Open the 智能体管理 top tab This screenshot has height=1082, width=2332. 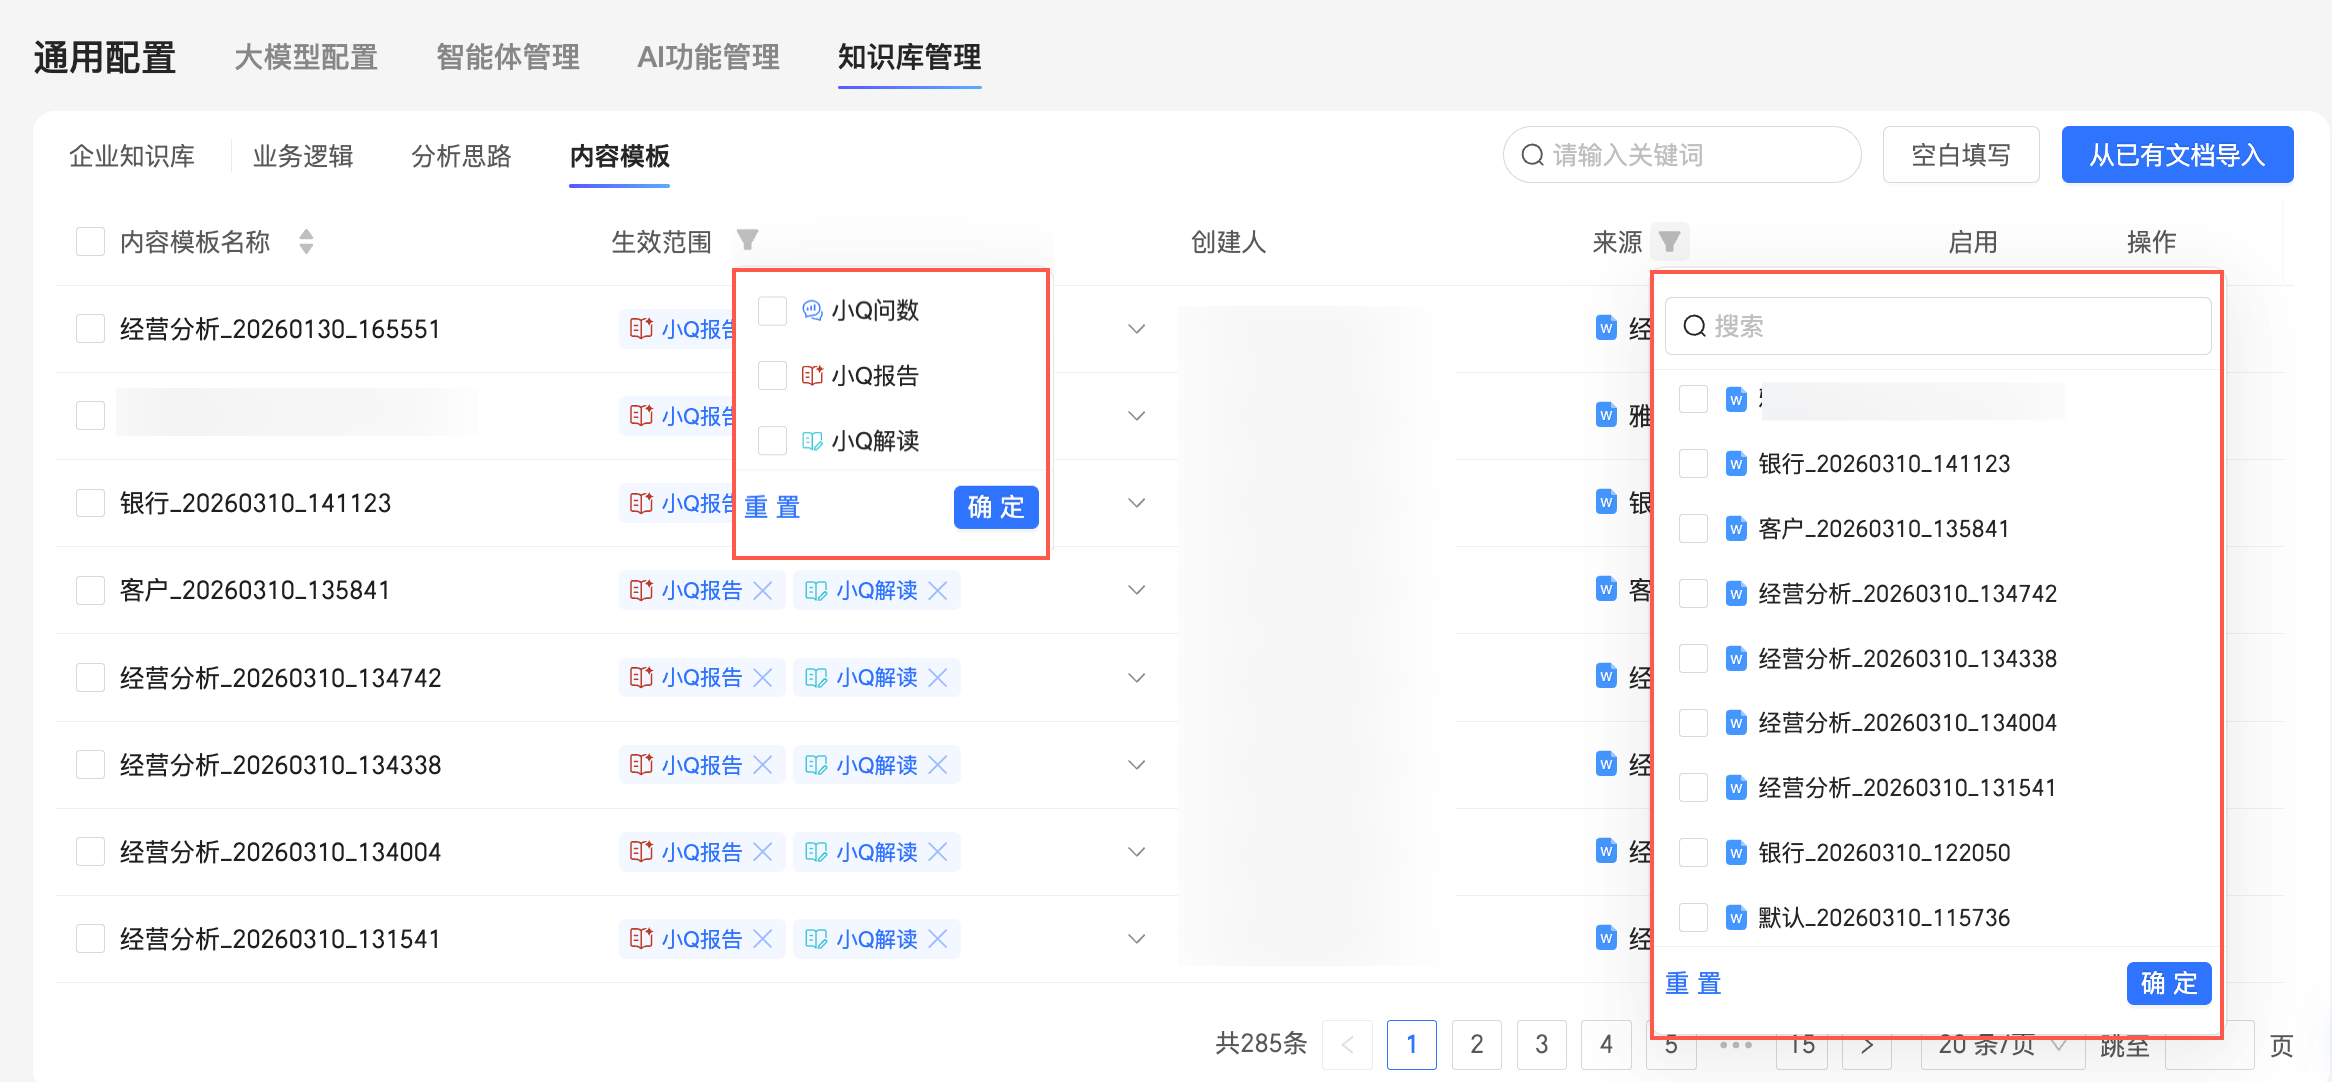[x=508, y=57]
